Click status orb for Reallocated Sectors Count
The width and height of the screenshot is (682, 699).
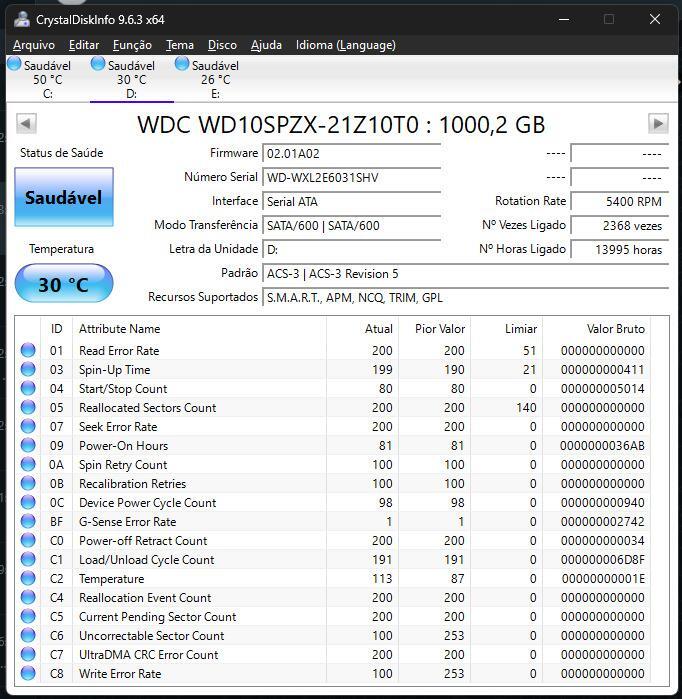[28, 407]
